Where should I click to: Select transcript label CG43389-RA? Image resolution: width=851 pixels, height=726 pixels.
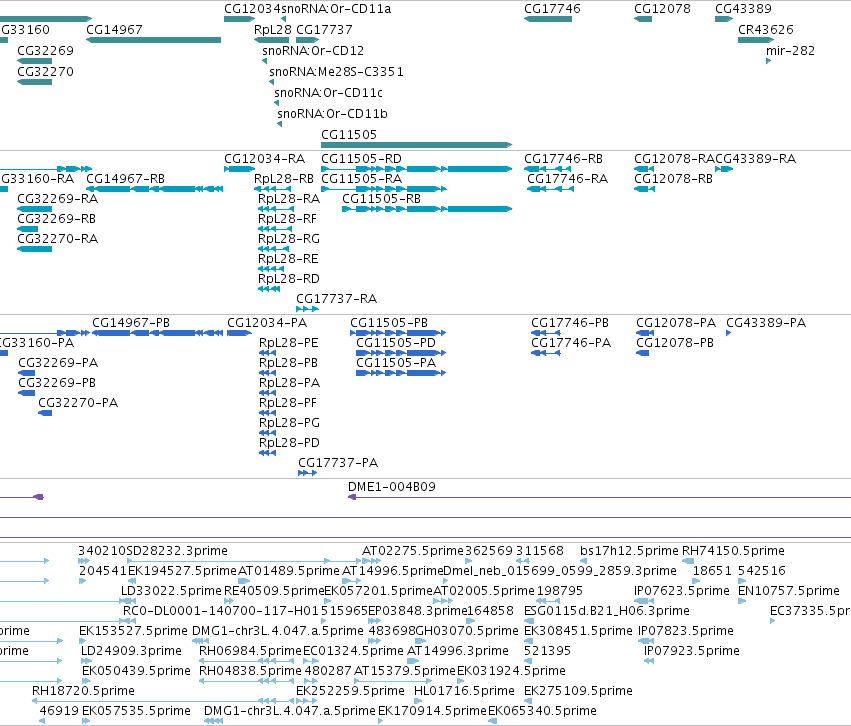tap(755, 159)
